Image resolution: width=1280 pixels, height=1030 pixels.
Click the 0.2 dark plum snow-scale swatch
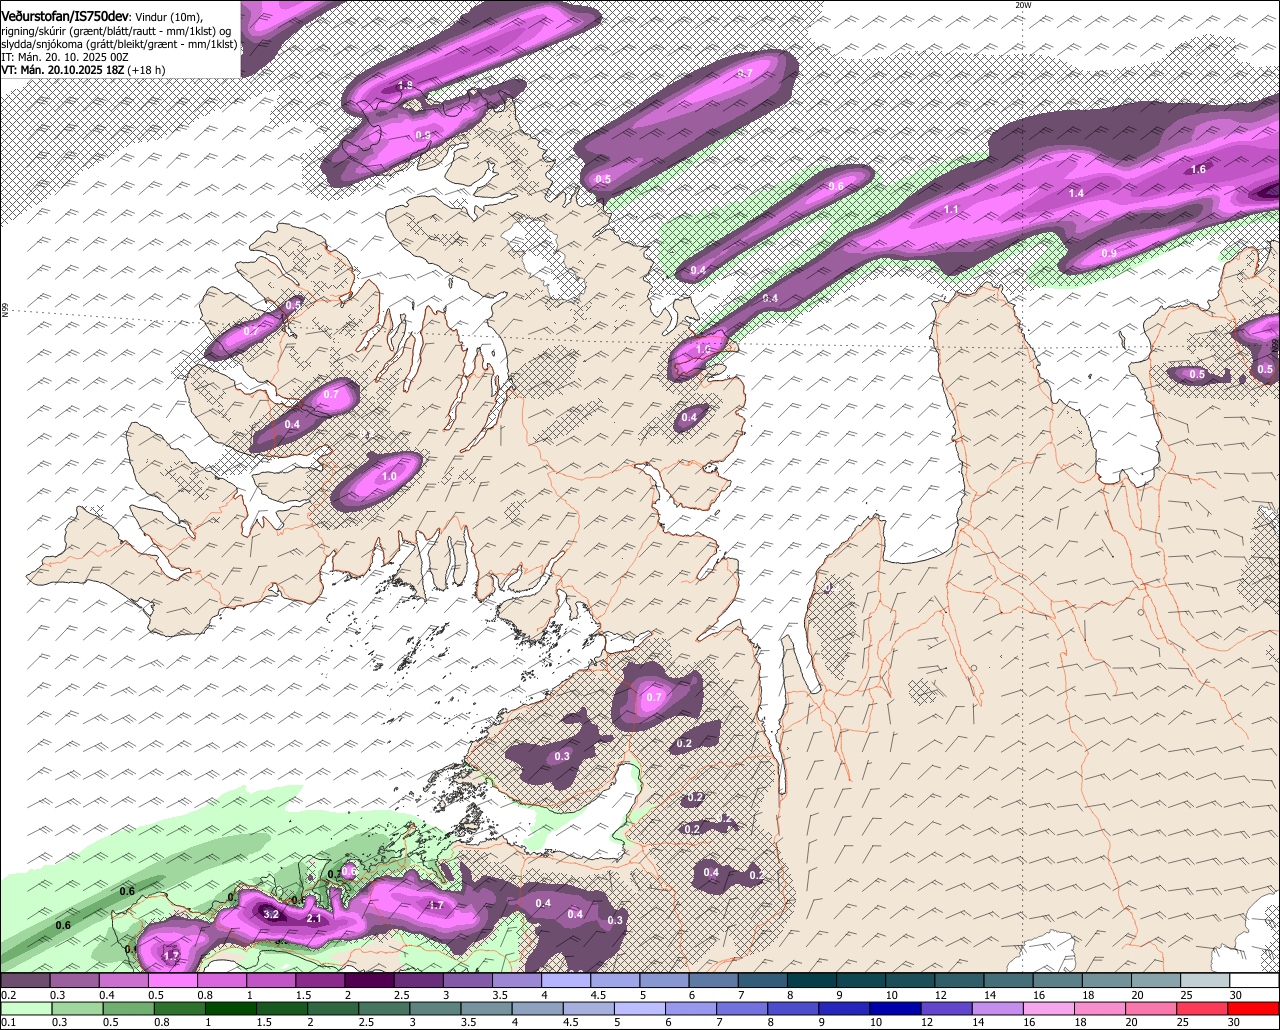coord(25,981)
